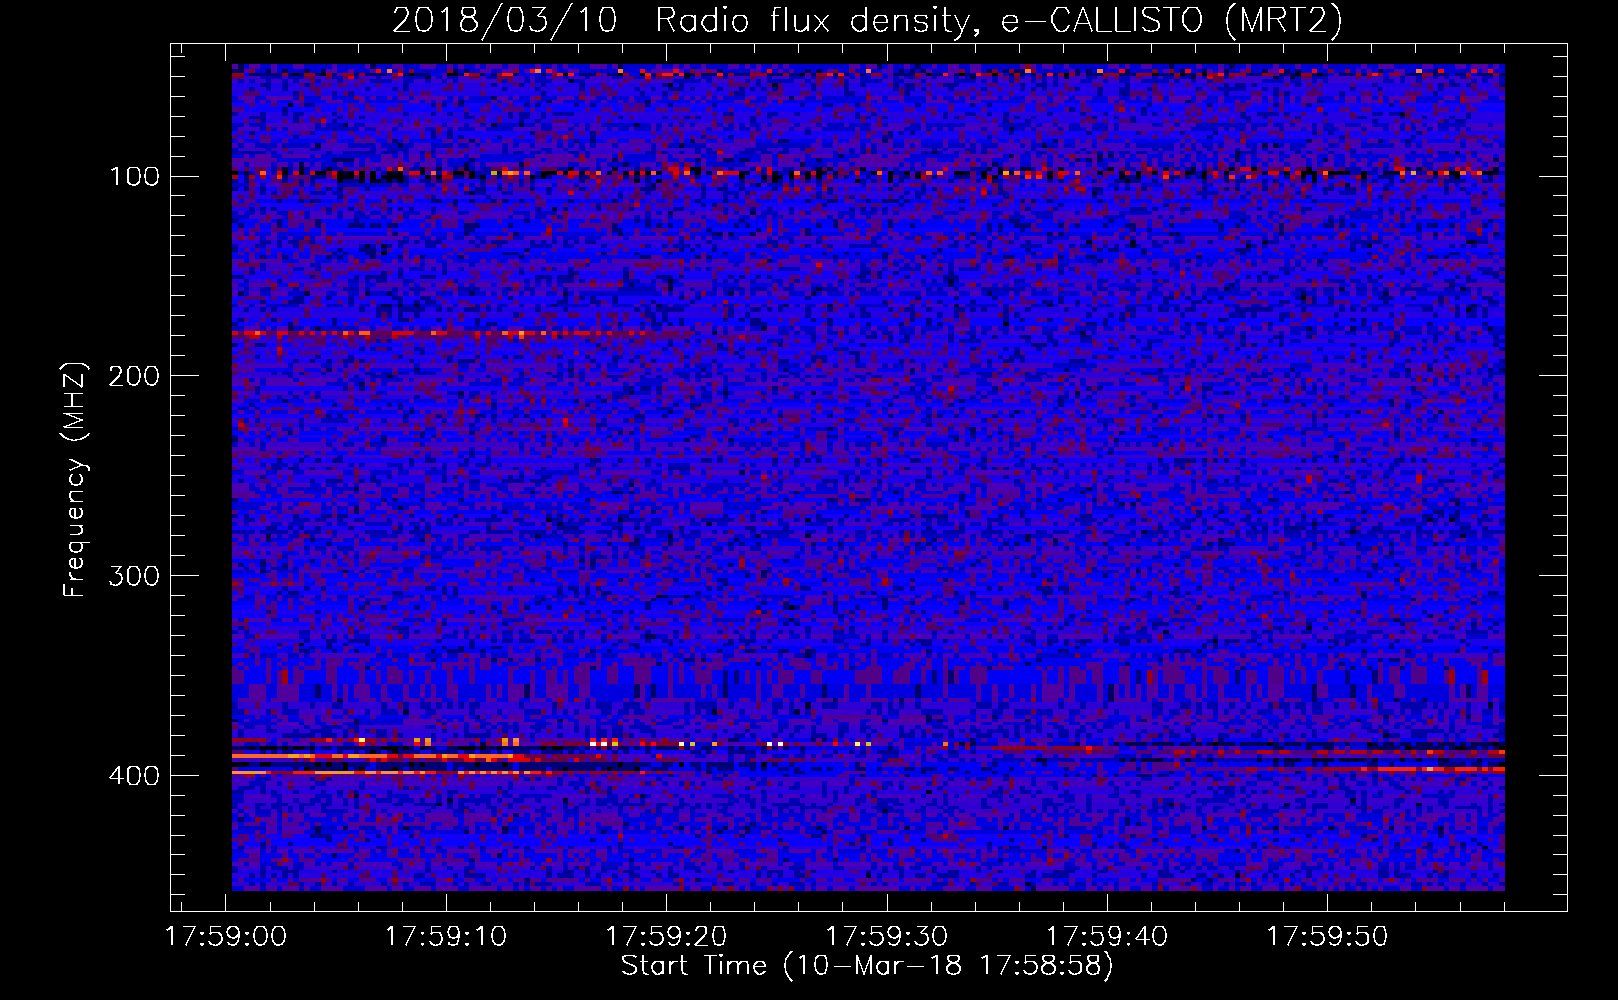Click the 17:59:00 time tick label
The image size is (1618, 1000).
click(x=226, y=937)
